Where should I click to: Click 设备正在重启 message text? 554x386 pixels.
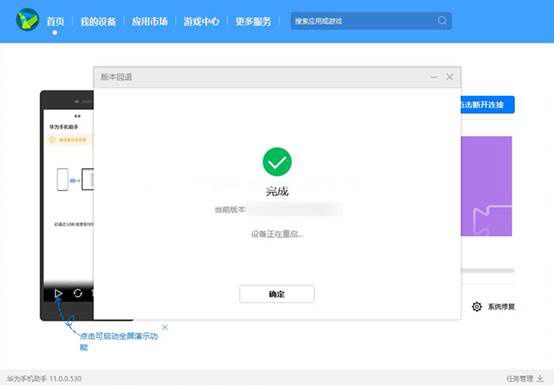(x=277, y=234)
